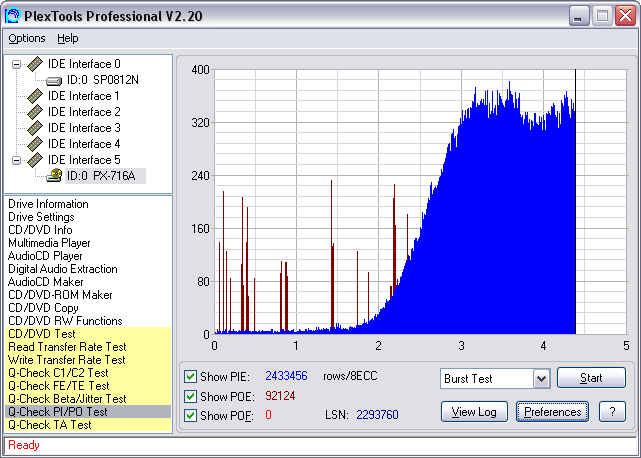
Task: Open CD/DVD Copy function
Action: tap(43, 308)
